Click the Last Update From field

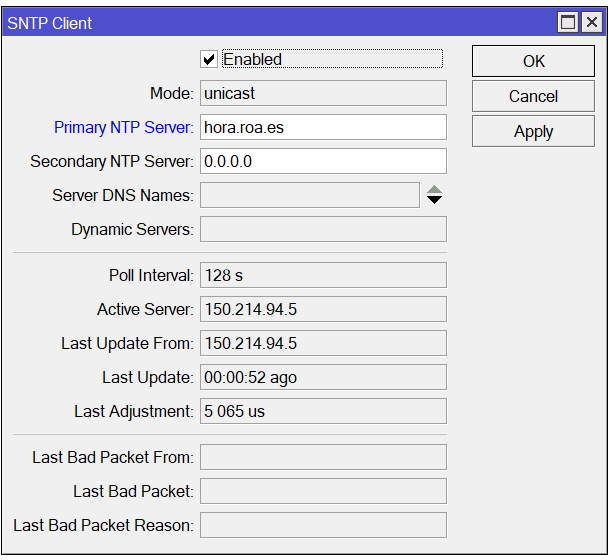323,343
